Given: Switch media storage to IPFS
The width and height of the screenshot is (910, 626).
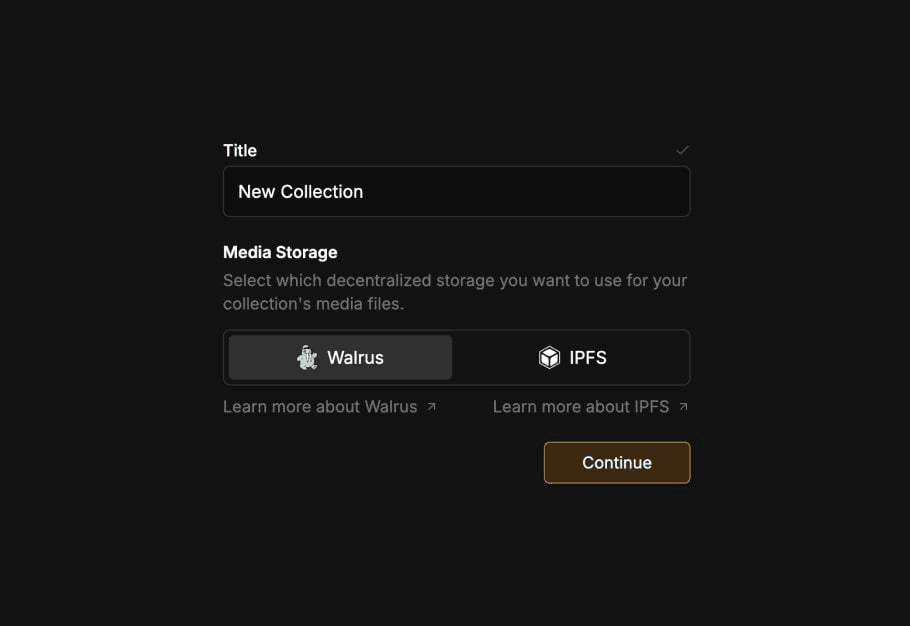Looking at the screenshot, I should coord(573,357).
